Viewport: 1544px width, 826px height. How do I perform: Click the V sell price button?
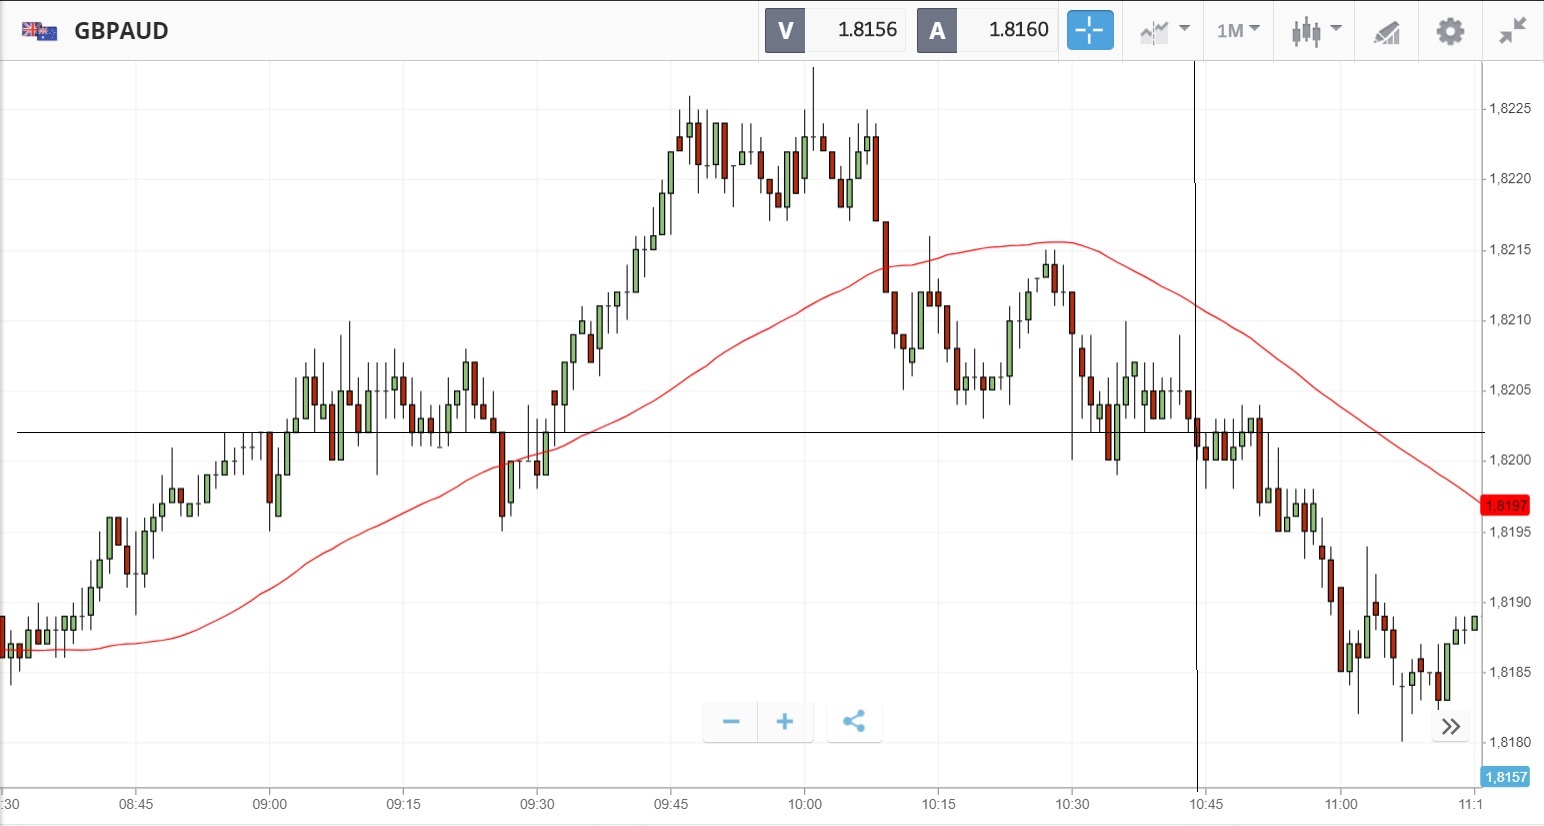[x=785, y=30]
